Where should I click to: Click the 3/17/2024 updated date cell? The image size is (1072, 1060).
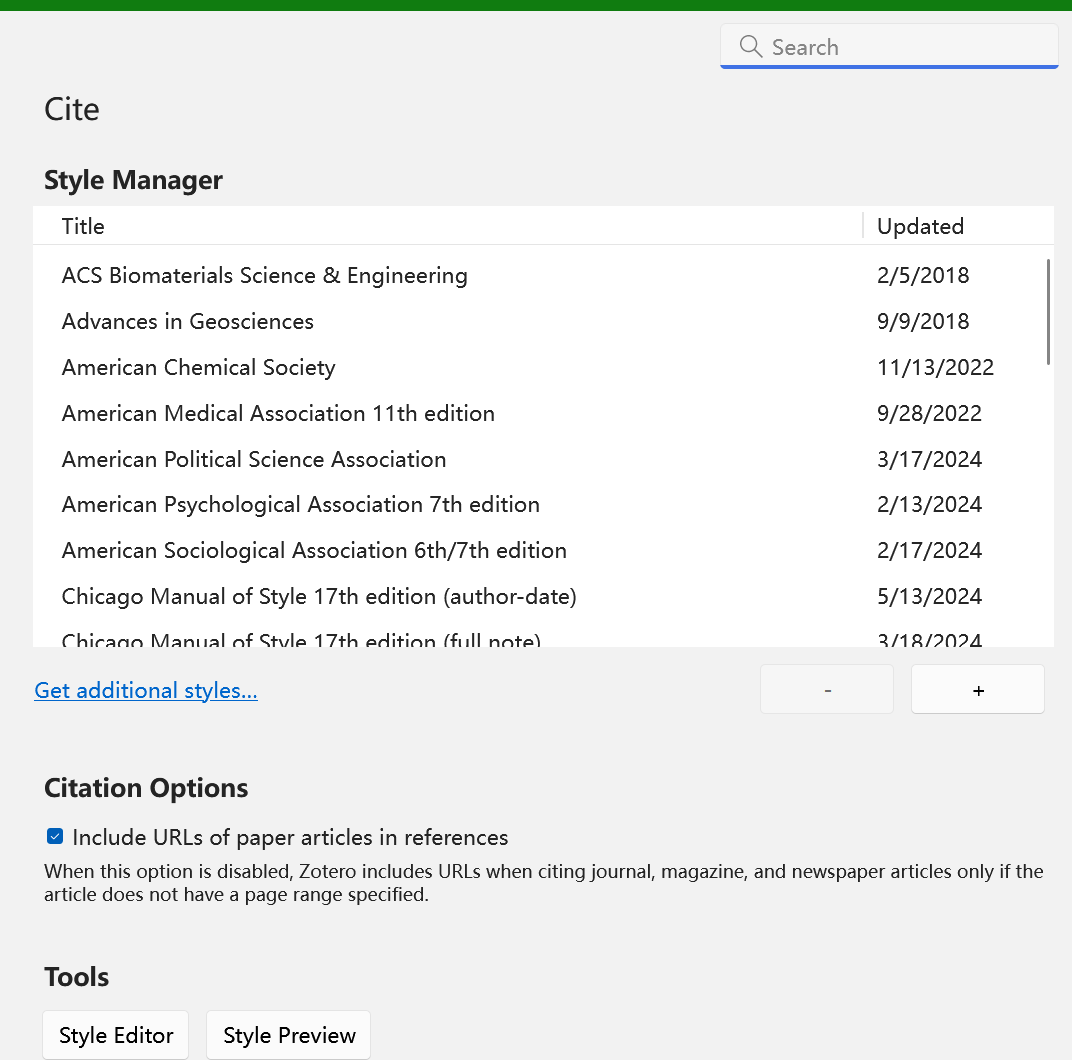coord(929,459)
